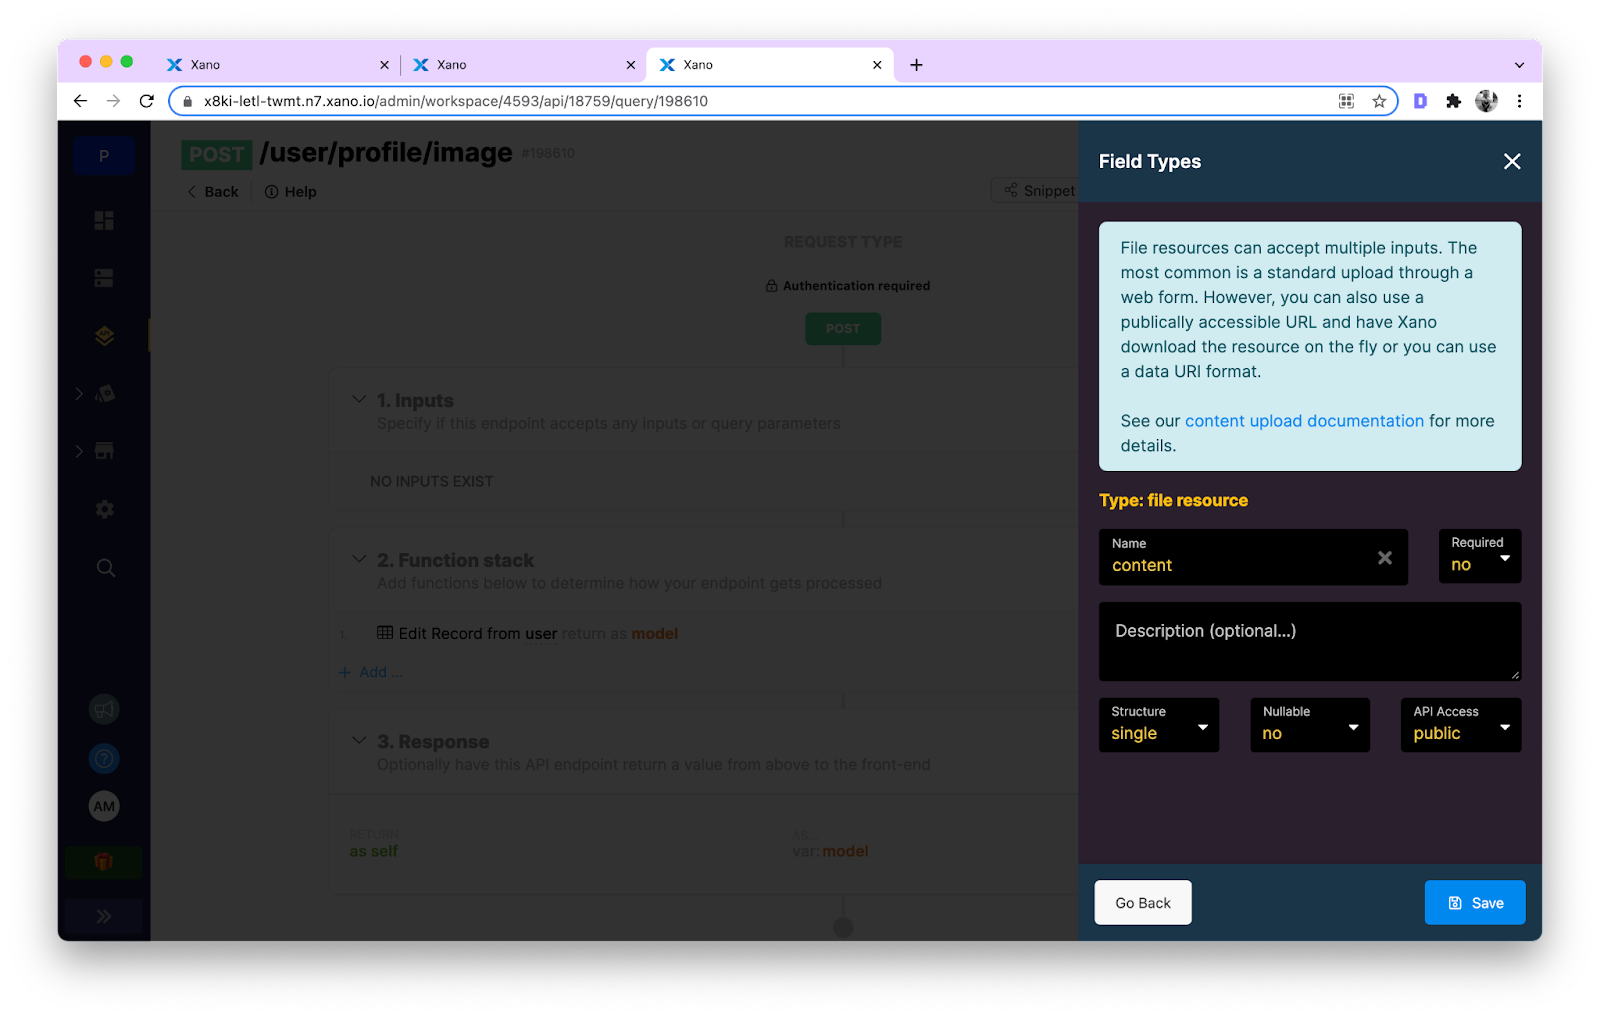Open the Edit Record table icon in Function stack
The height and width of the screenshot is (1017, 1600).
pyautogui.click(x=383, y=633)
